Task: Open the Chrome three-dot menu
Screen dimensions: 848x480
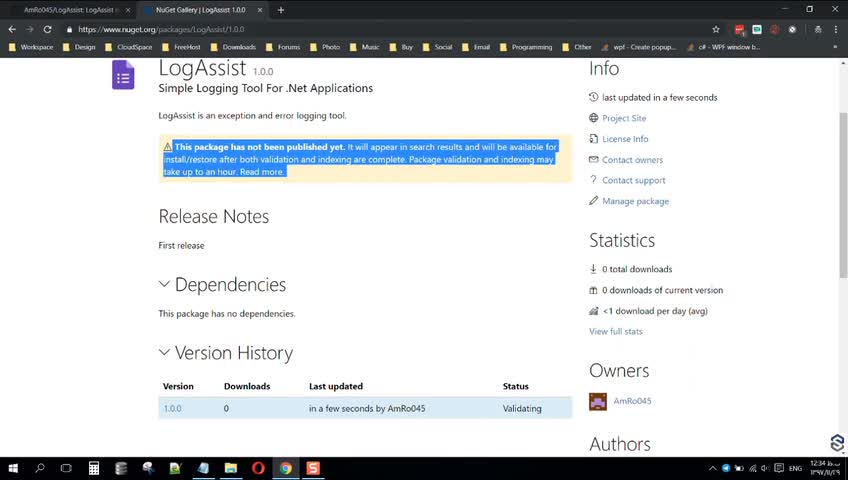Action: (836, 29)
